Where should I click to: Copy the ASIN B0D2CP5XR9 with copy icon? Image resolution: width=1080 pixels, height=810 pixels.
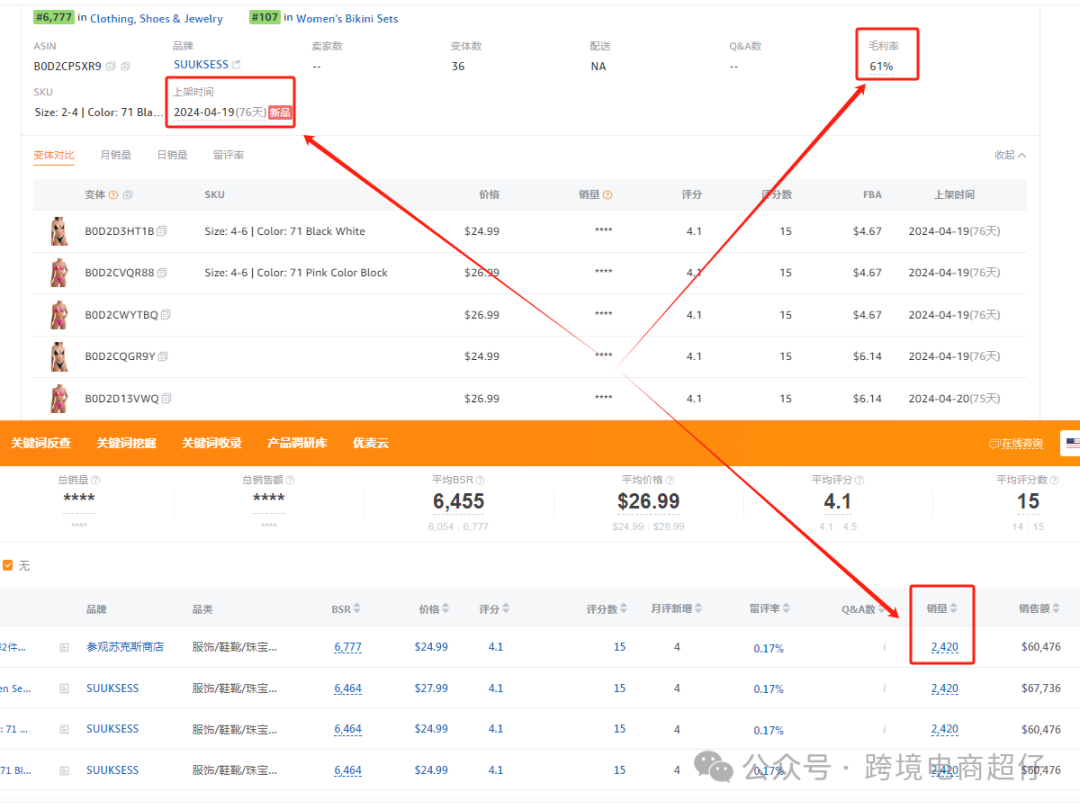click(x=111, y=67)
